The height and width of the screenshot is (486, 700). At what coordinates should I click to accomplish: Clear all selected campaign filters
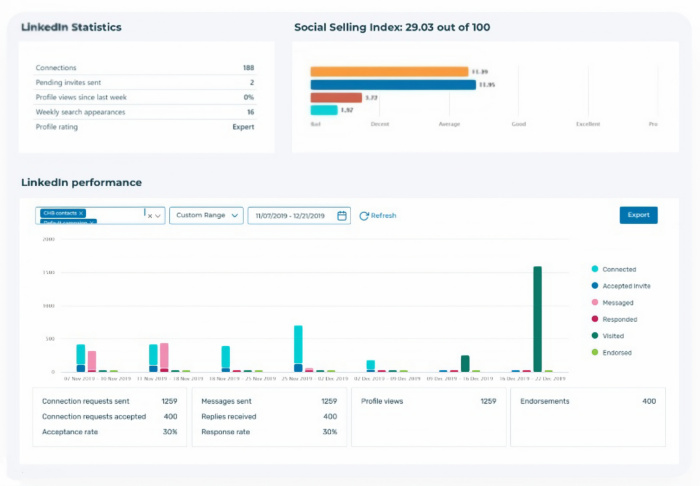pyautogui.click(x=149, y=215)
